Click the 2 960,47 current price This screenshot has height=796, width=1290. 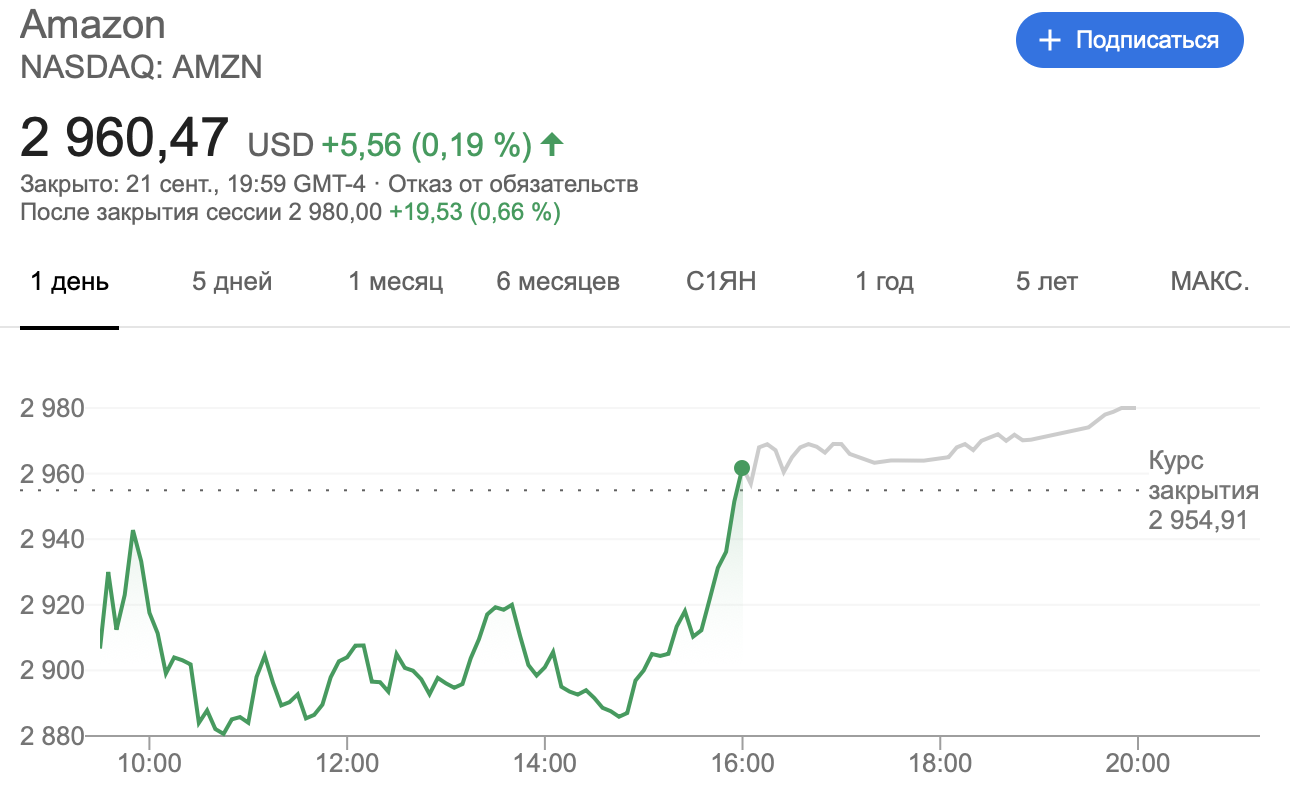point(125,138)
